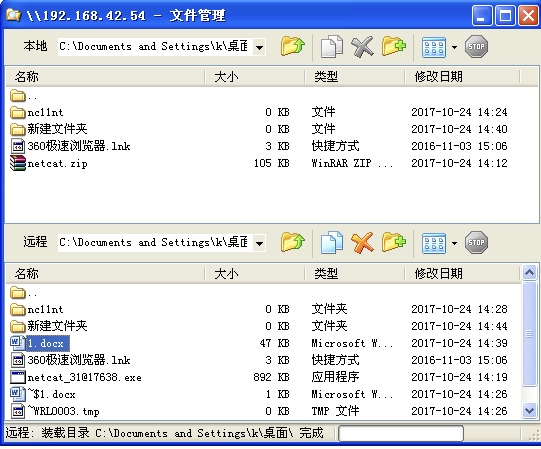Sort remote list by 名称 column
The height and width of the screenshot is (449, 541).
coord(105,274)
